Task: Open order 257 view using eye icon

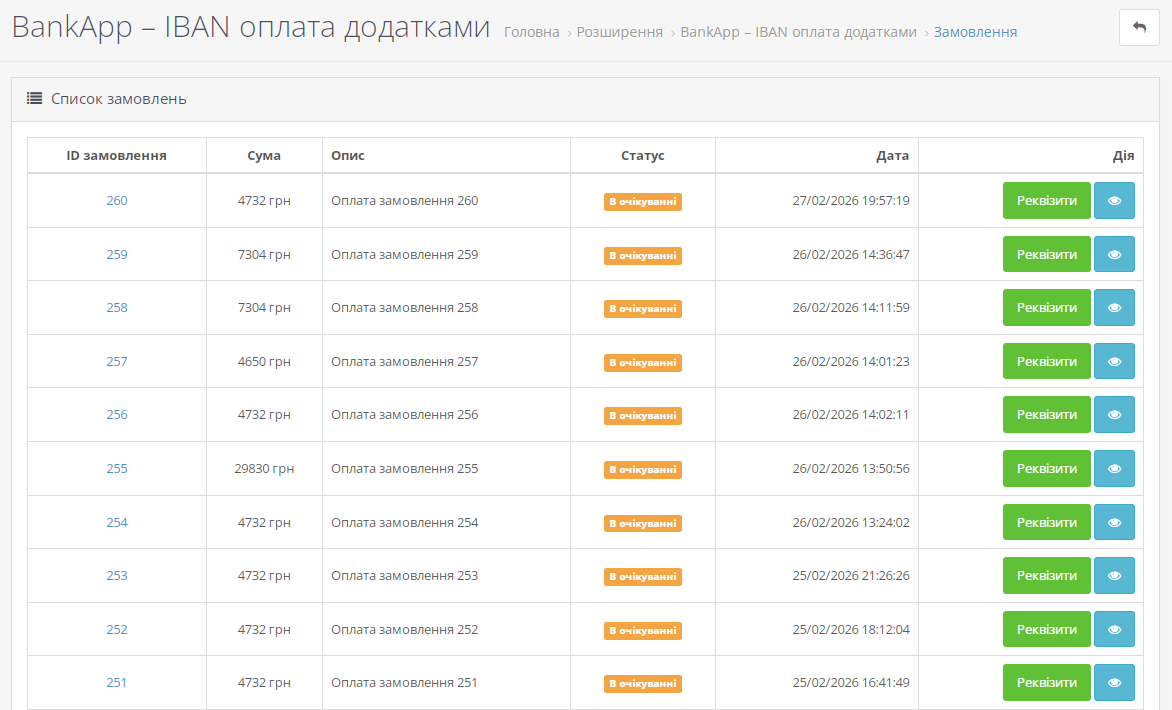Action: click(x=1114, y=361)
